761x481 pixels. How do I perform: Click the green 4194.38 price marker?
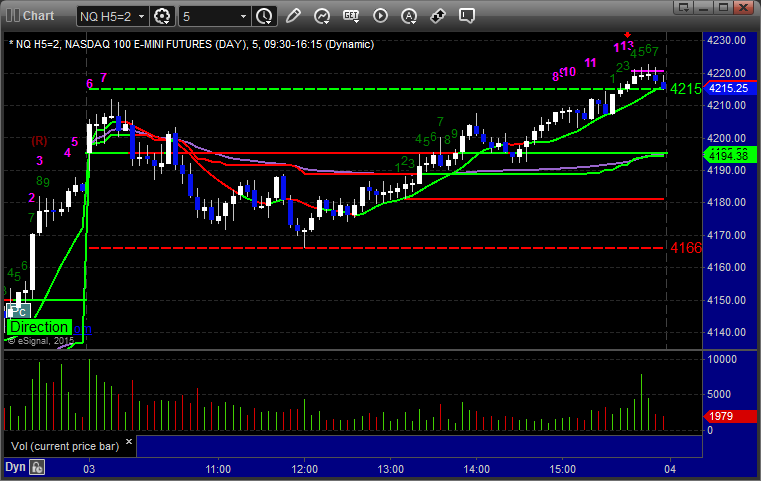pos(729,156)
